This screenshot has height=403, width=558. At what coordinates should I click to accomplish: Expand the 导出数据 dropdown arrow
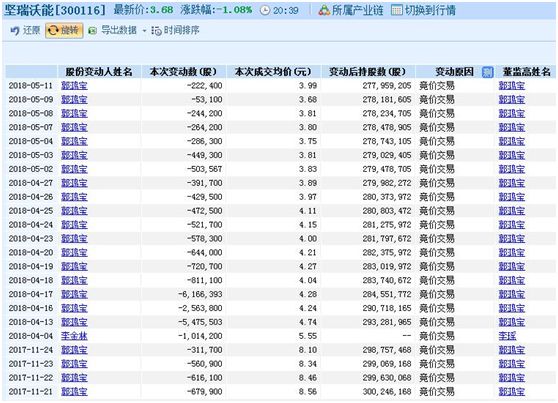[144, 31]
